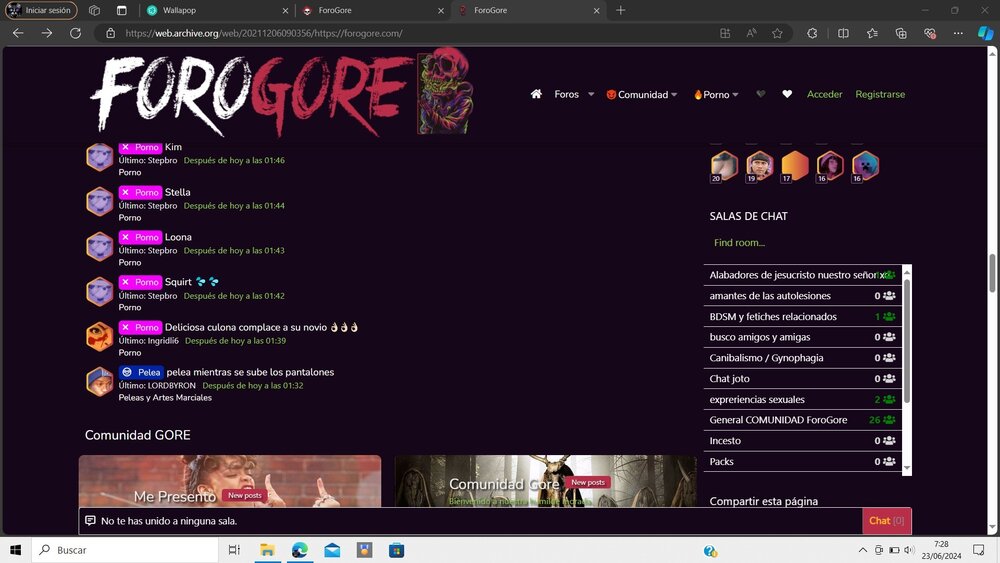Click the Pelea tag label
The height and width of the screenshot is (563, 1000).
(141, 372)
